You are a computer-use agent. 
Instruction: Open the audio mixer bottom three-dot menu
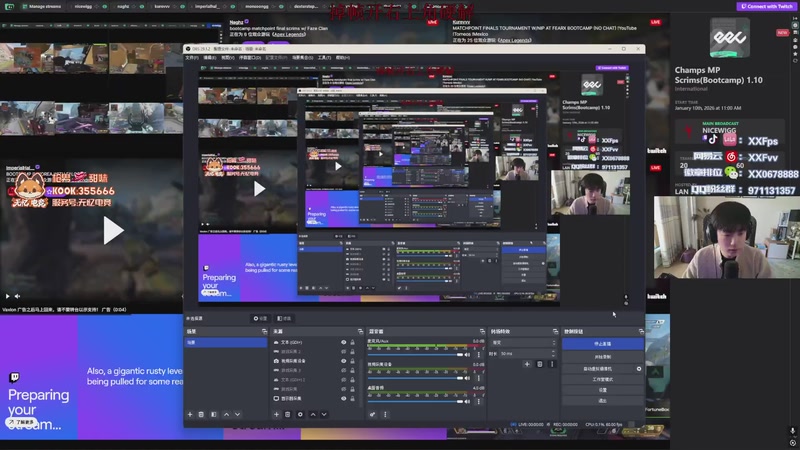[x=385, y=414]
